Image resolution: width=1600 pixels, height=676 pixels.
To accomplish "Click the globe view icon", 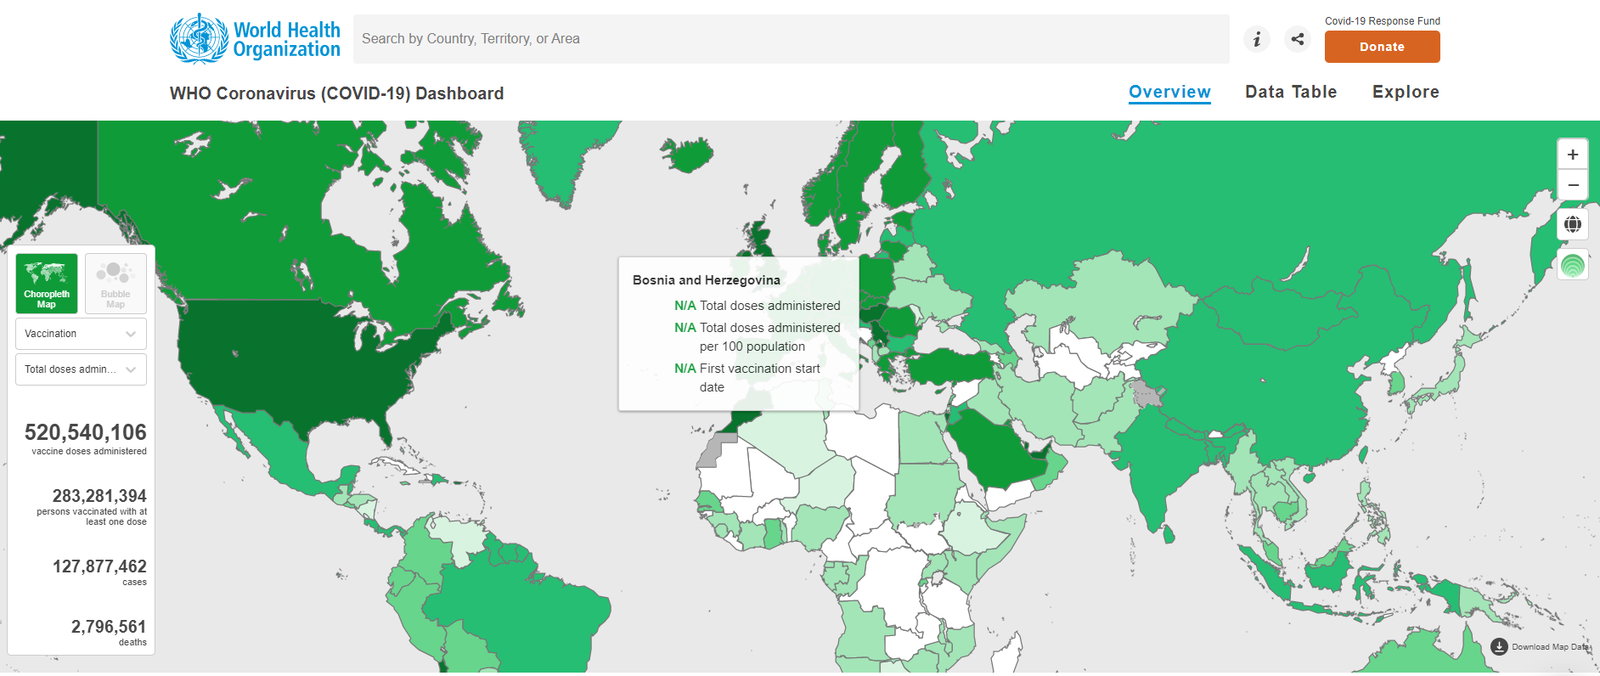I will pos(1573,224).
